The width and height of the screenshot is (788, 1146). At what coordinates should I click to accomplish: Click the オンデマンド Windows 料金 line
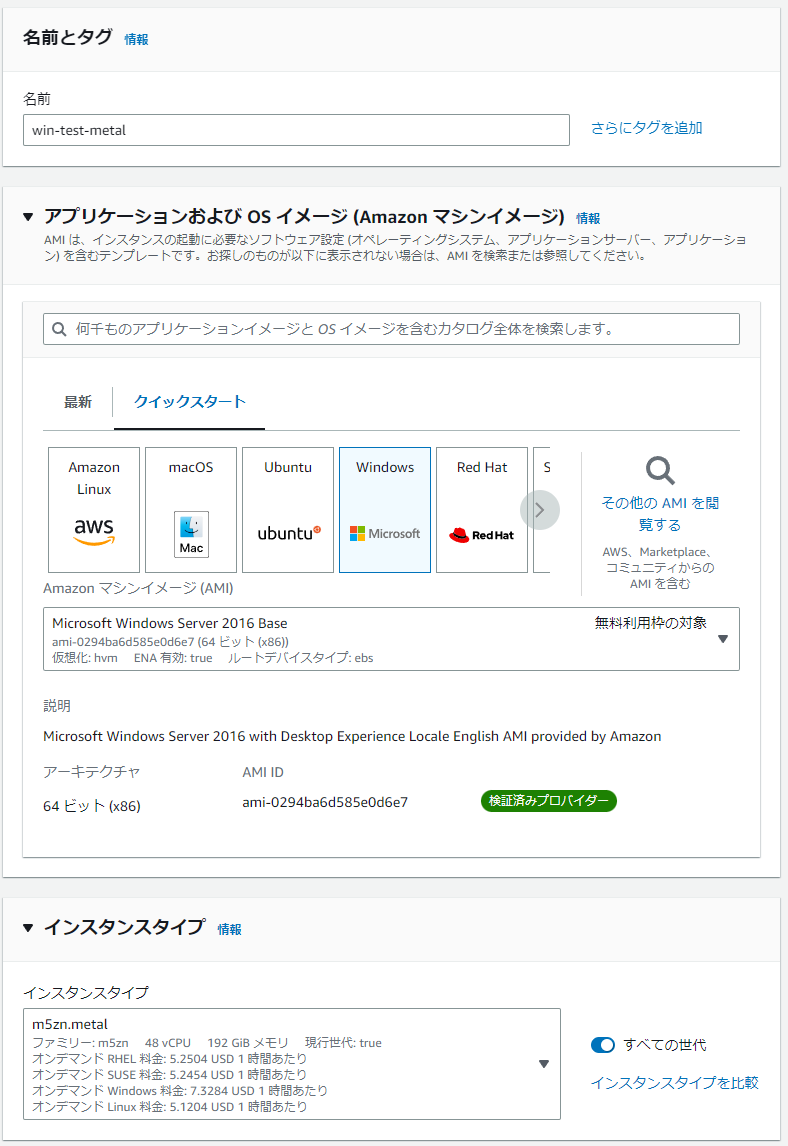[x=180, y=1090]
